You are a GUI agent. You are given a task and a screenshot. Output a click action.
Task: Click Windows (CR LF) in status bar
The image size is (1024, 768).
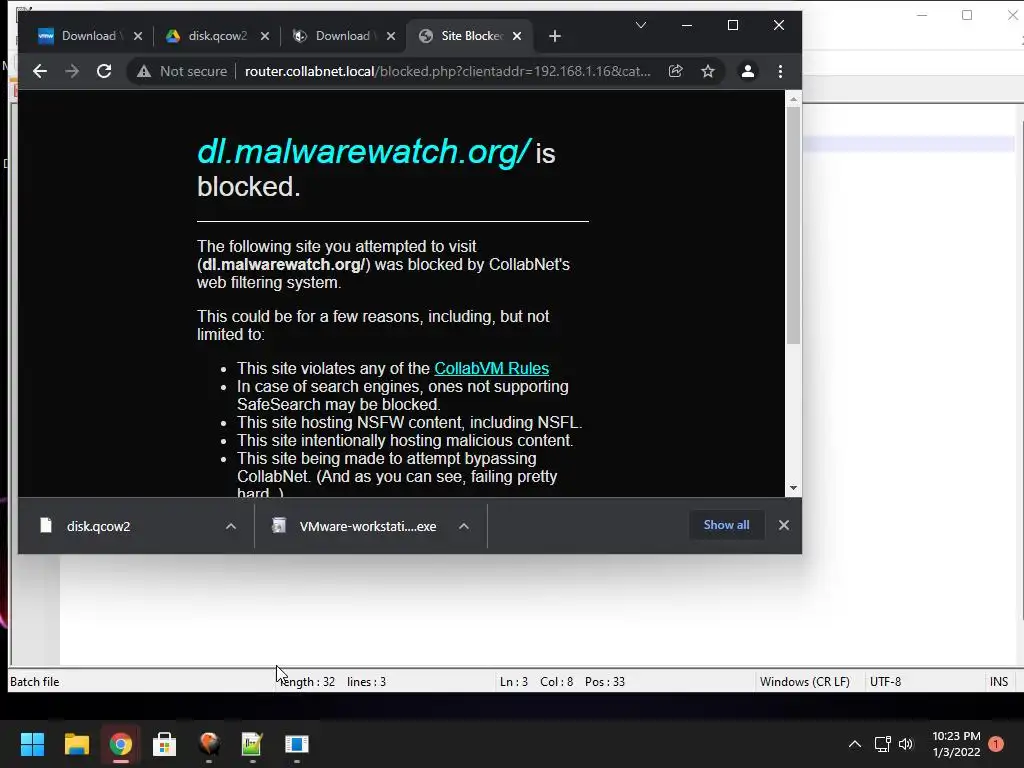tap(805, 682)
